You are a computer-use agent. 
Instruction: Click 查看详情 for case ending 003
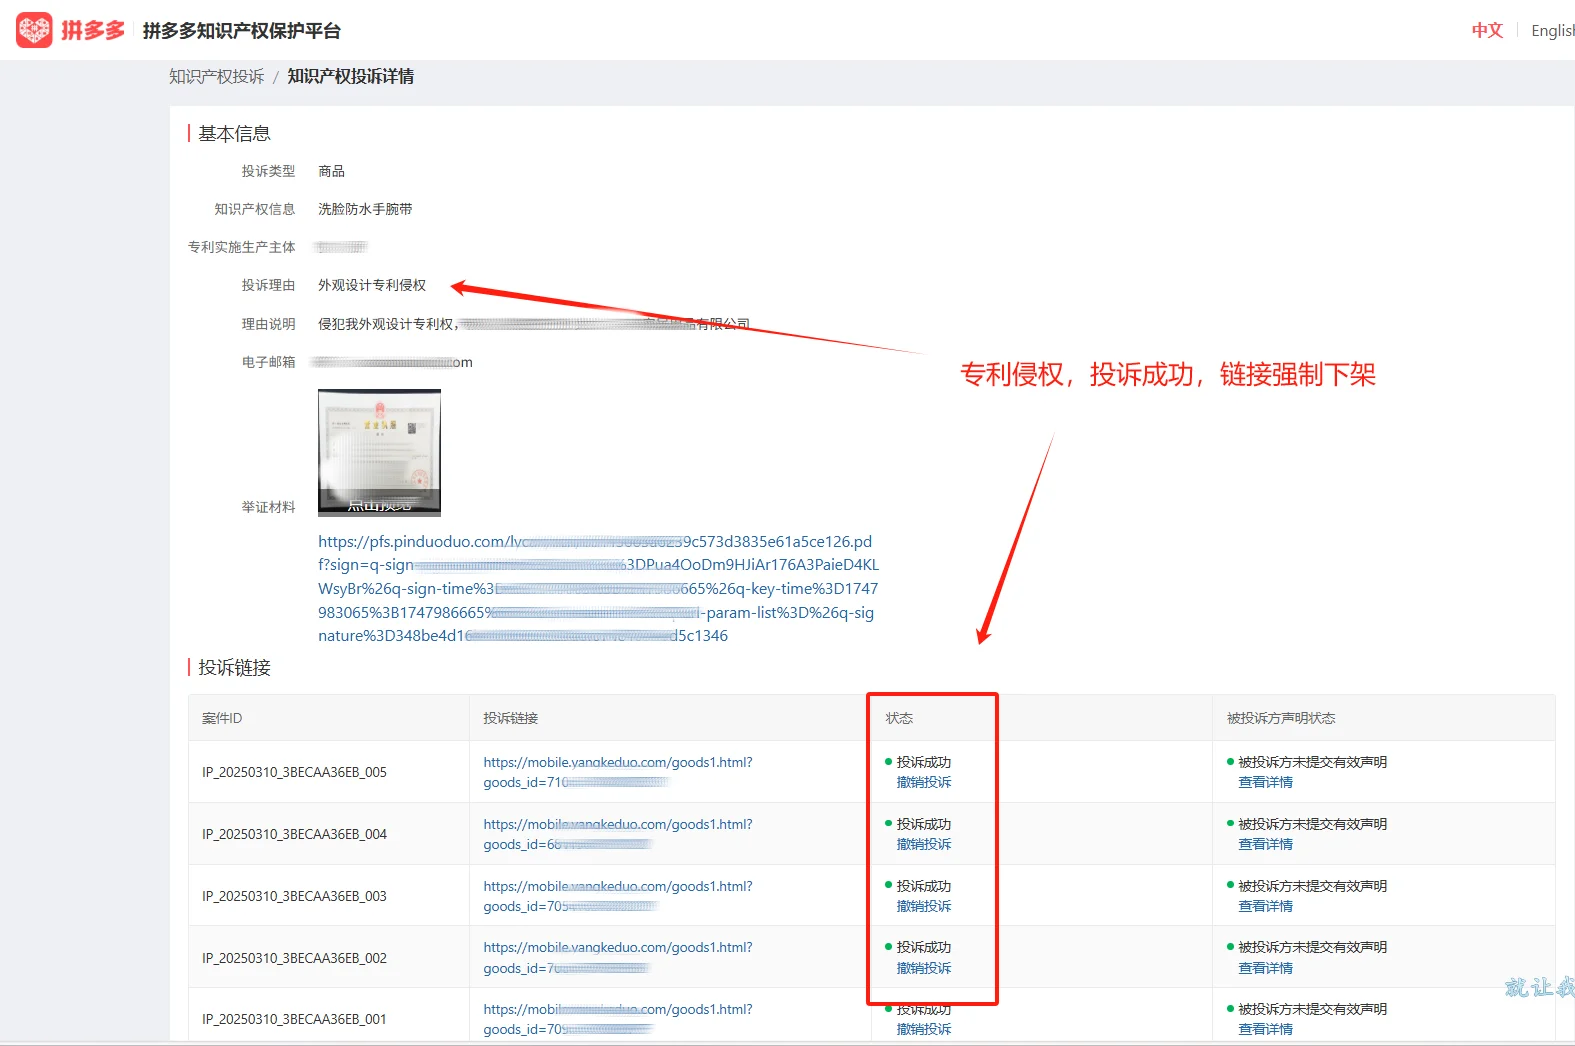1265,906
